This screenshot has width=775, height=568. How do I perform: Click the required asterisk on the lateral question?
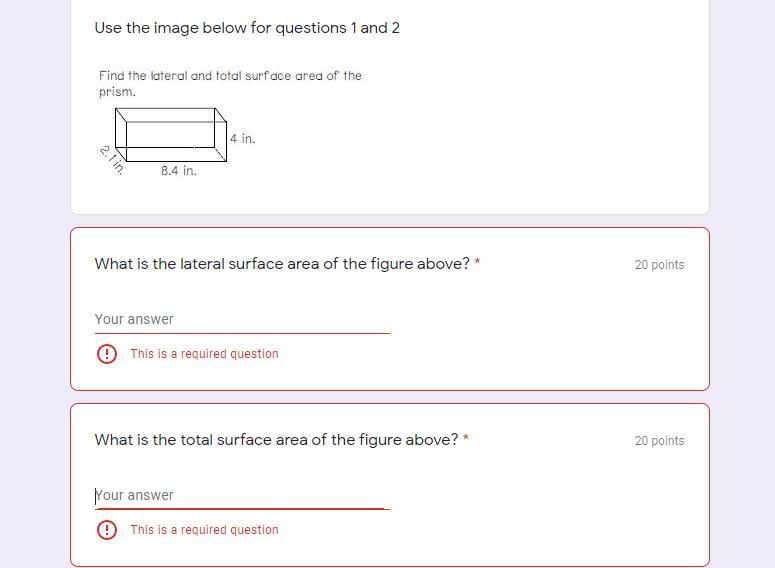(477, 263)
